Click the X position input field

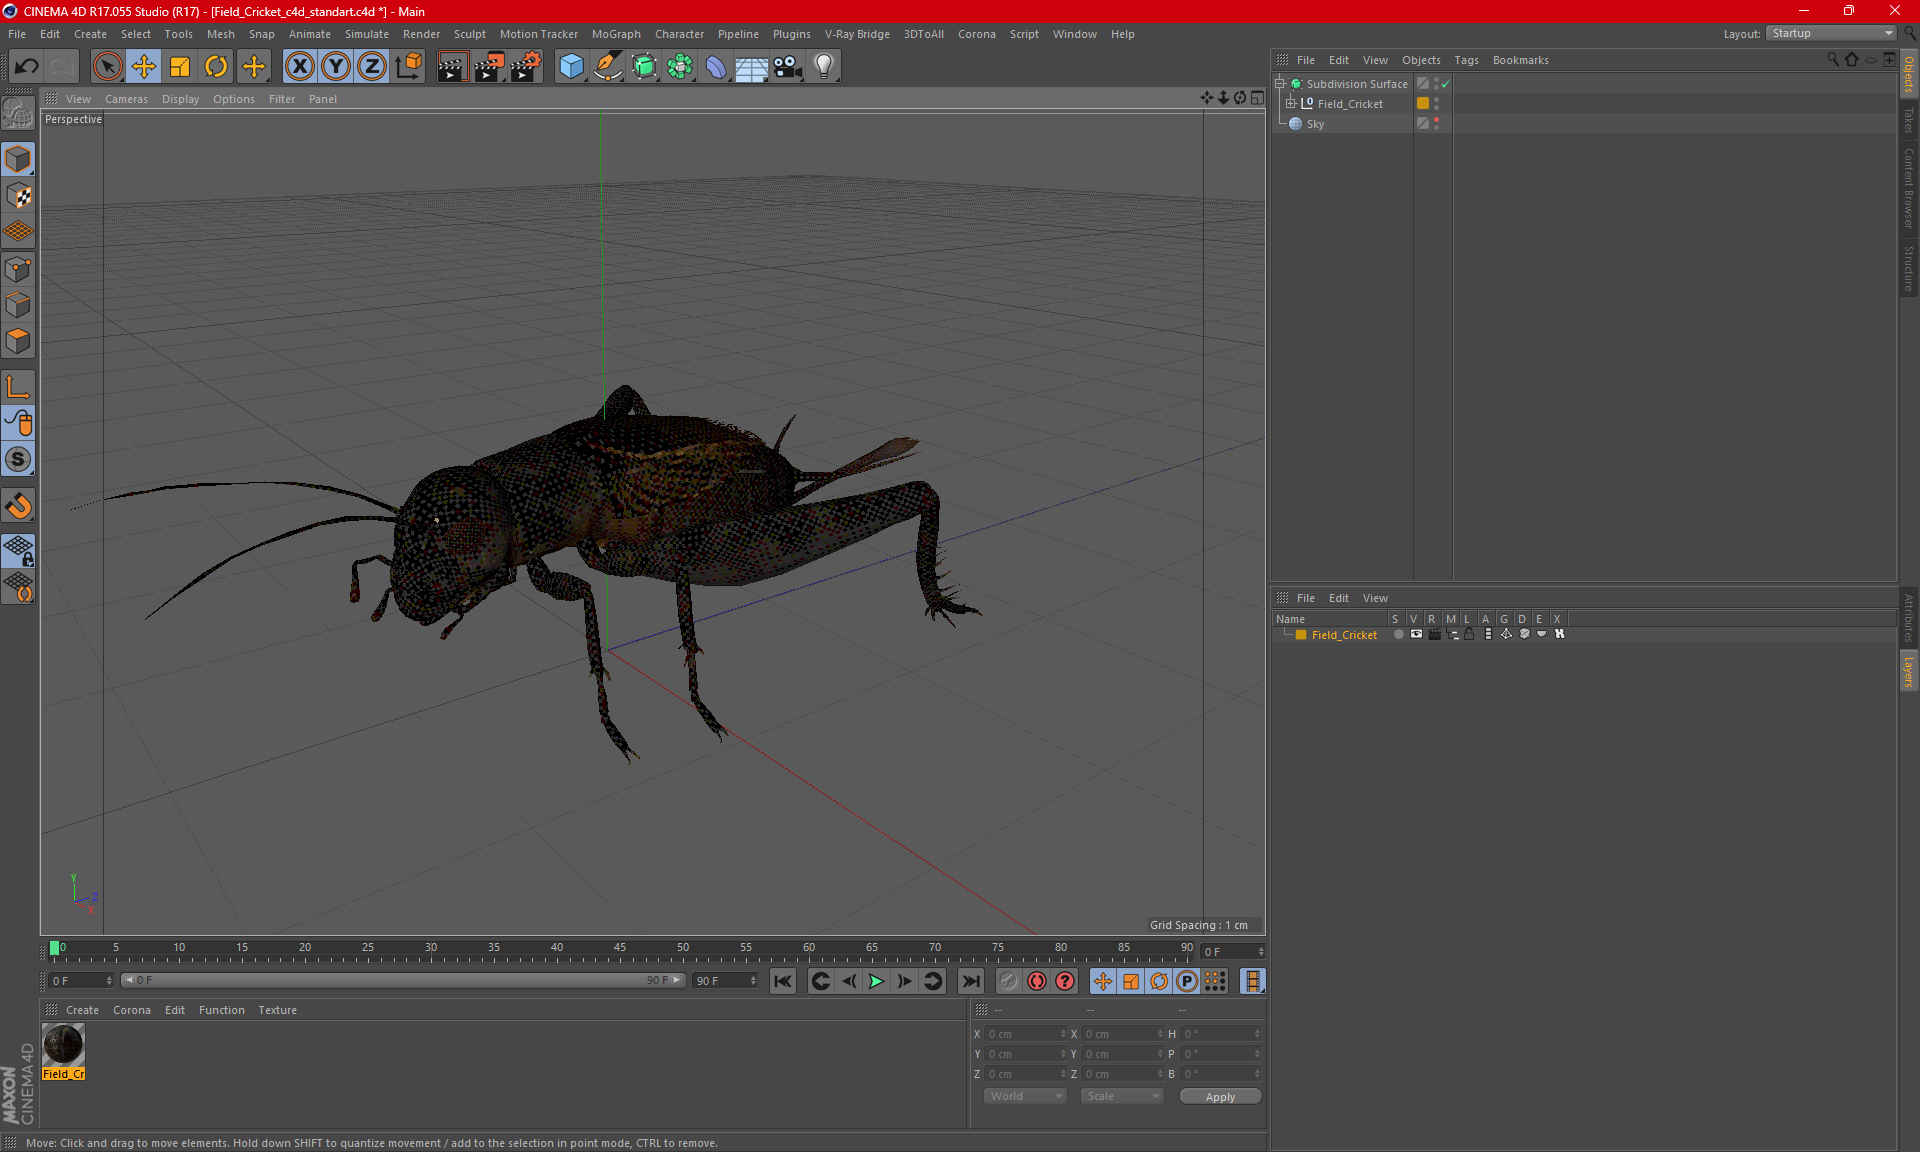[x=1025, y=1034]
